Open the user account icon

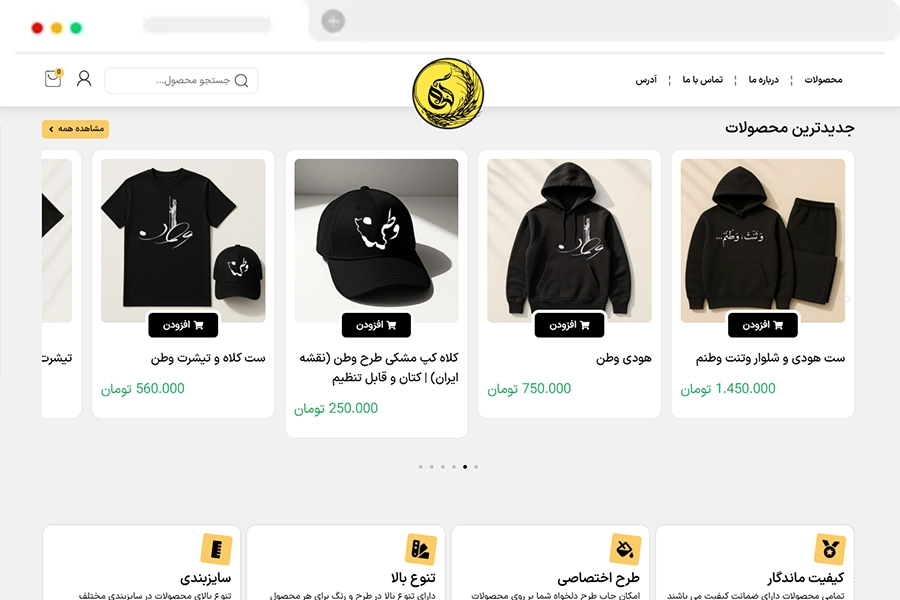84,79
